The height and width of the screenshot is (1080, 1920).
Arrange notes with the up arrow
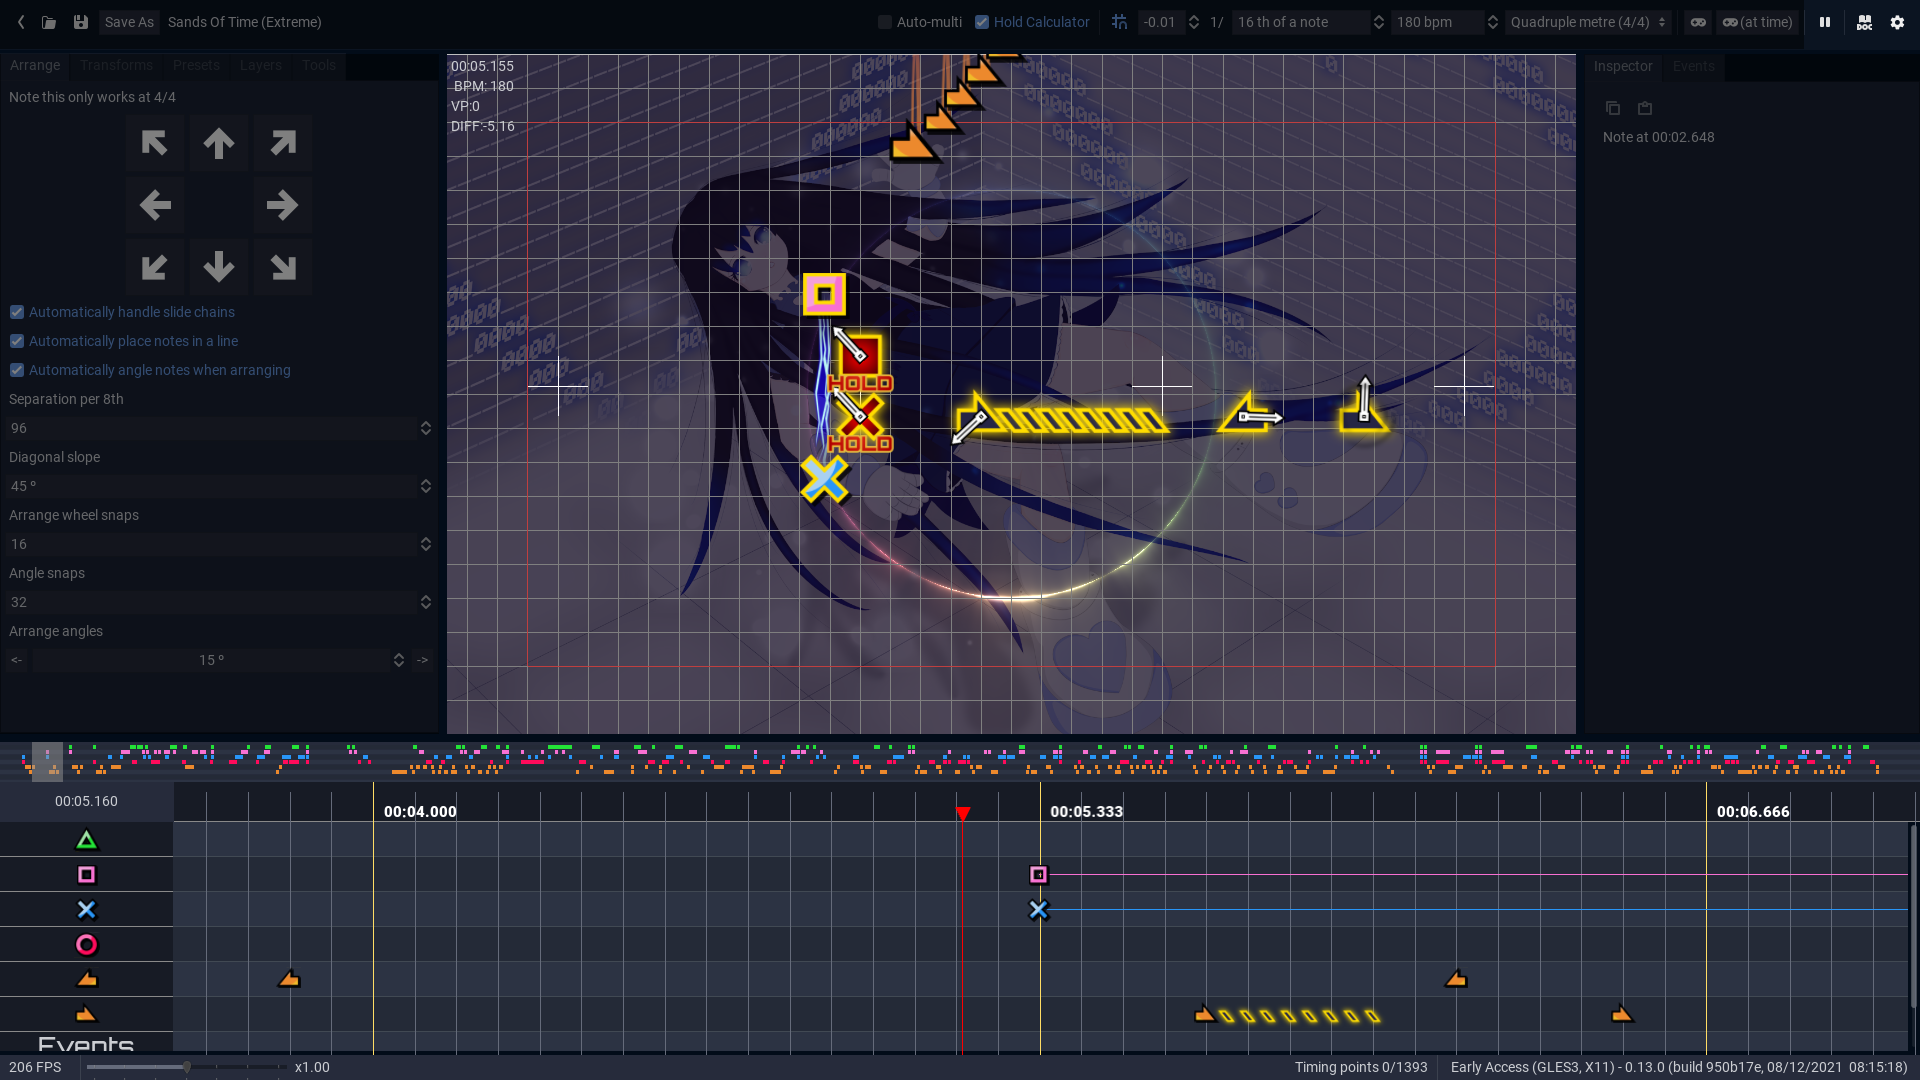pos(219,143)
